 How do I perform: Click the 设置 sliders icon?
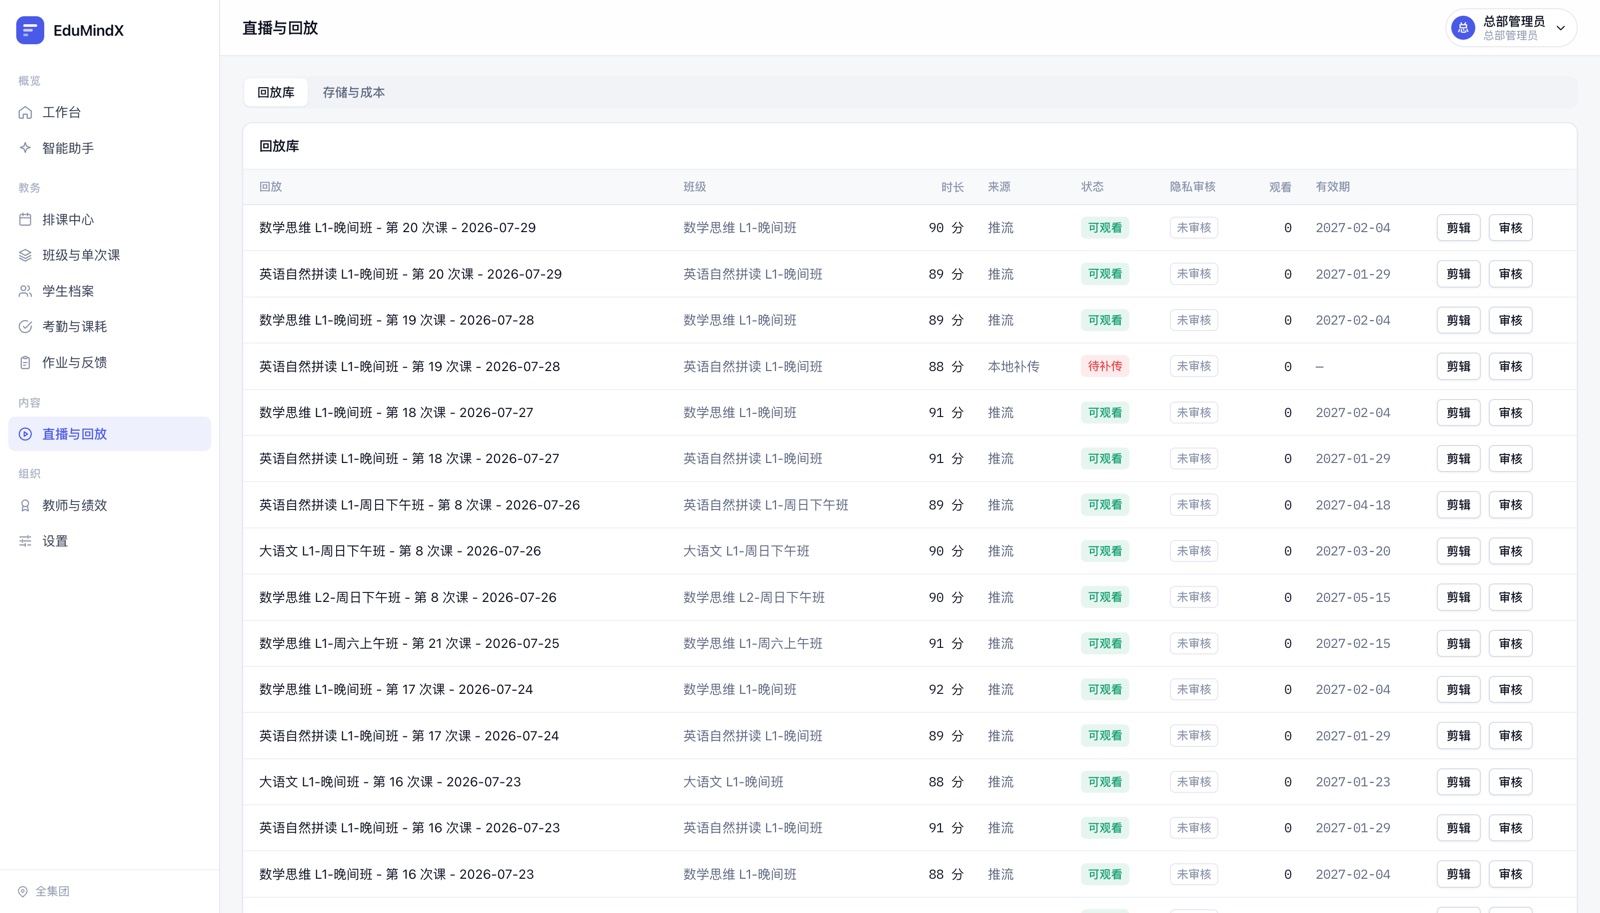[x=25, y=541]
